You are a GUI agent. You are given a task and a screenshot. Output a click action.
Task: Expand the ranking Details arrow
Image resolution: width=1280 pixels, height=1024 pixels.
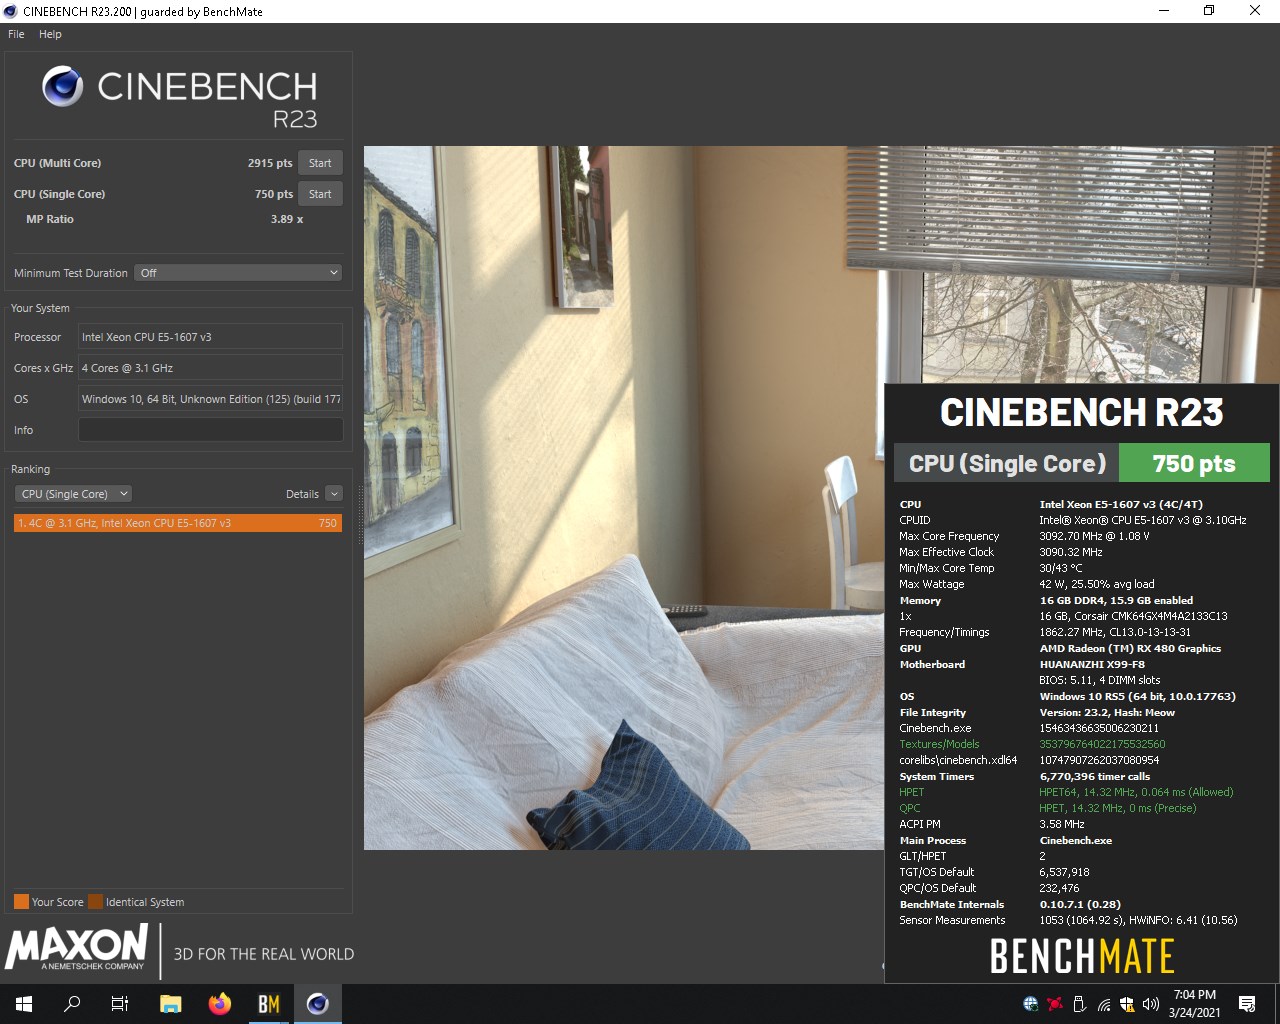click(x=334, y=494)
